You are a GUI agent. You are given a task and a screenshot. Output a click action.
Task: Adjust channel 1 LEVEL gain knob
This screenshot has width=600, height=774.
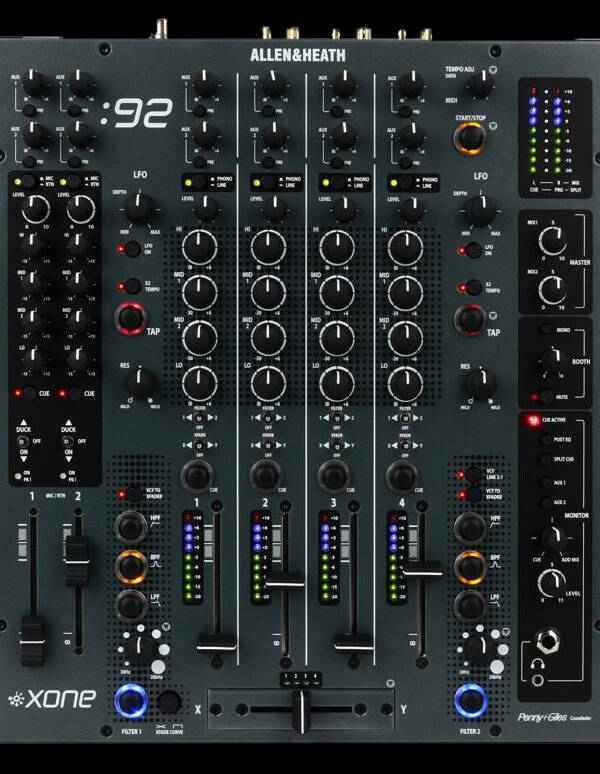[206, 208]
